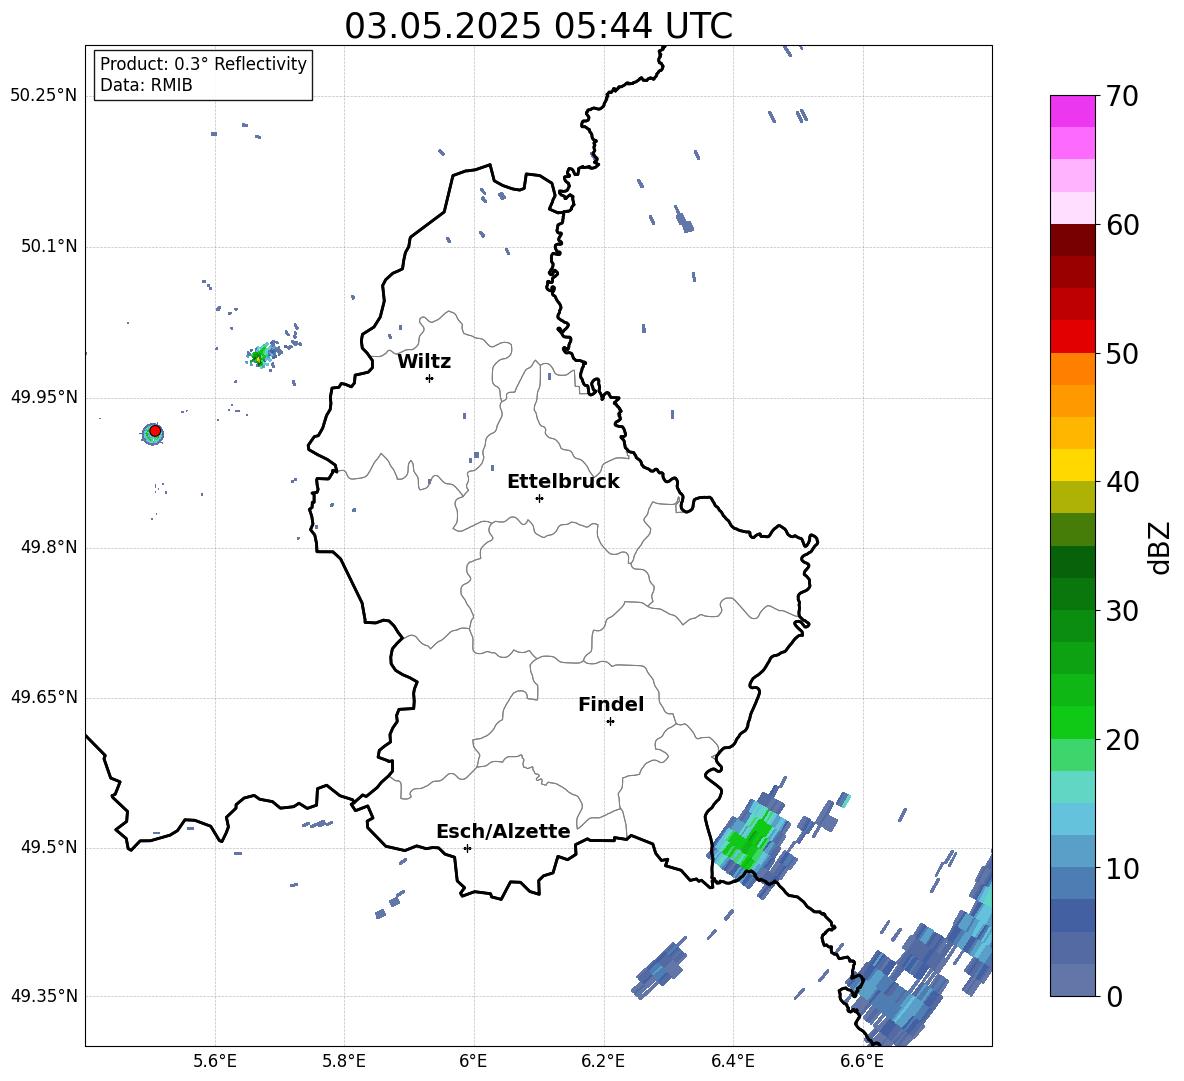Screen dimensions: 1184x1081
Task: Click the 5.8°E longitude label
Action: pos(344,1061)
